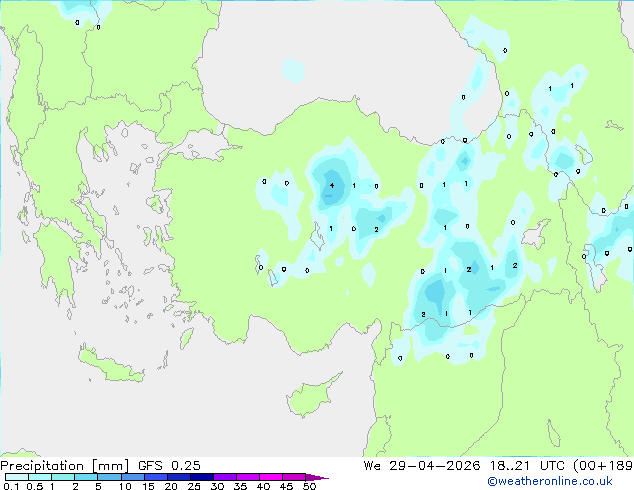Click the 4 mm precipitation value on map

(332, 186)
